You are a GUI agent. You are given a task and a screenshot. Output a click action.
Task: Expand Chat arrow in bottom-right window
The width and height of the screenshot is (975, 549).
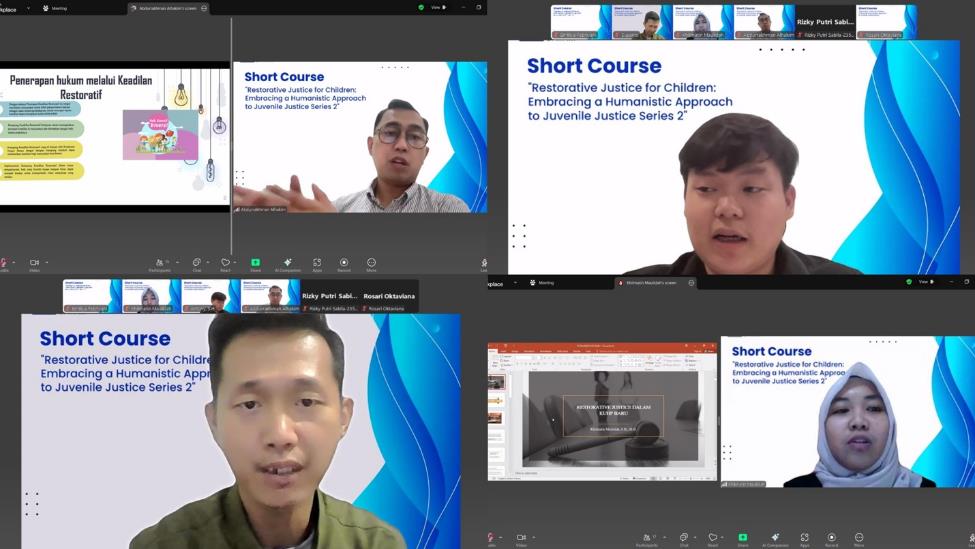tap(695, 537)
